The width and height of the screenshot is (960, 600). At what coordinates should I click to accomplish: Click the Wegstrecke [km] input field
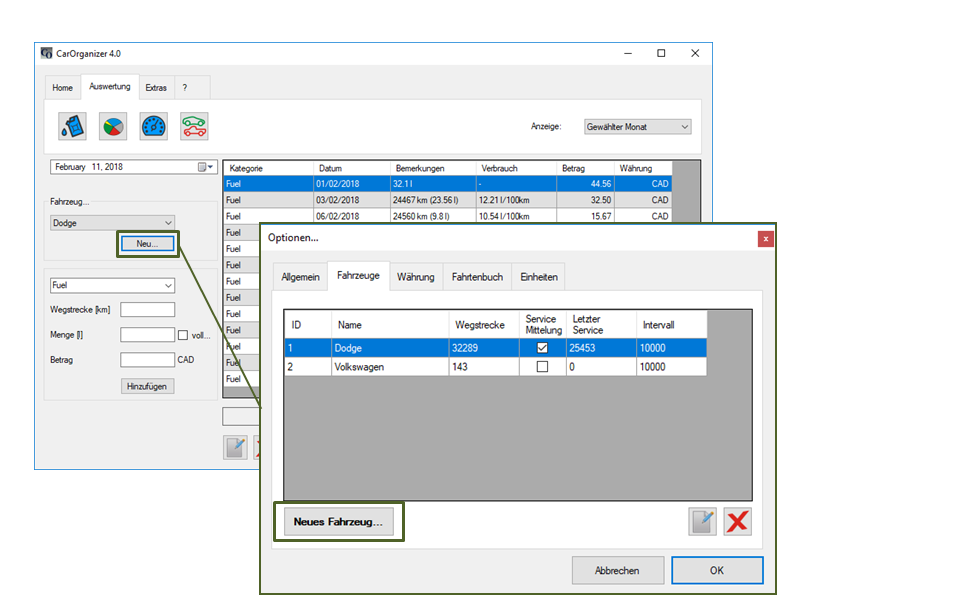[147, 310]
